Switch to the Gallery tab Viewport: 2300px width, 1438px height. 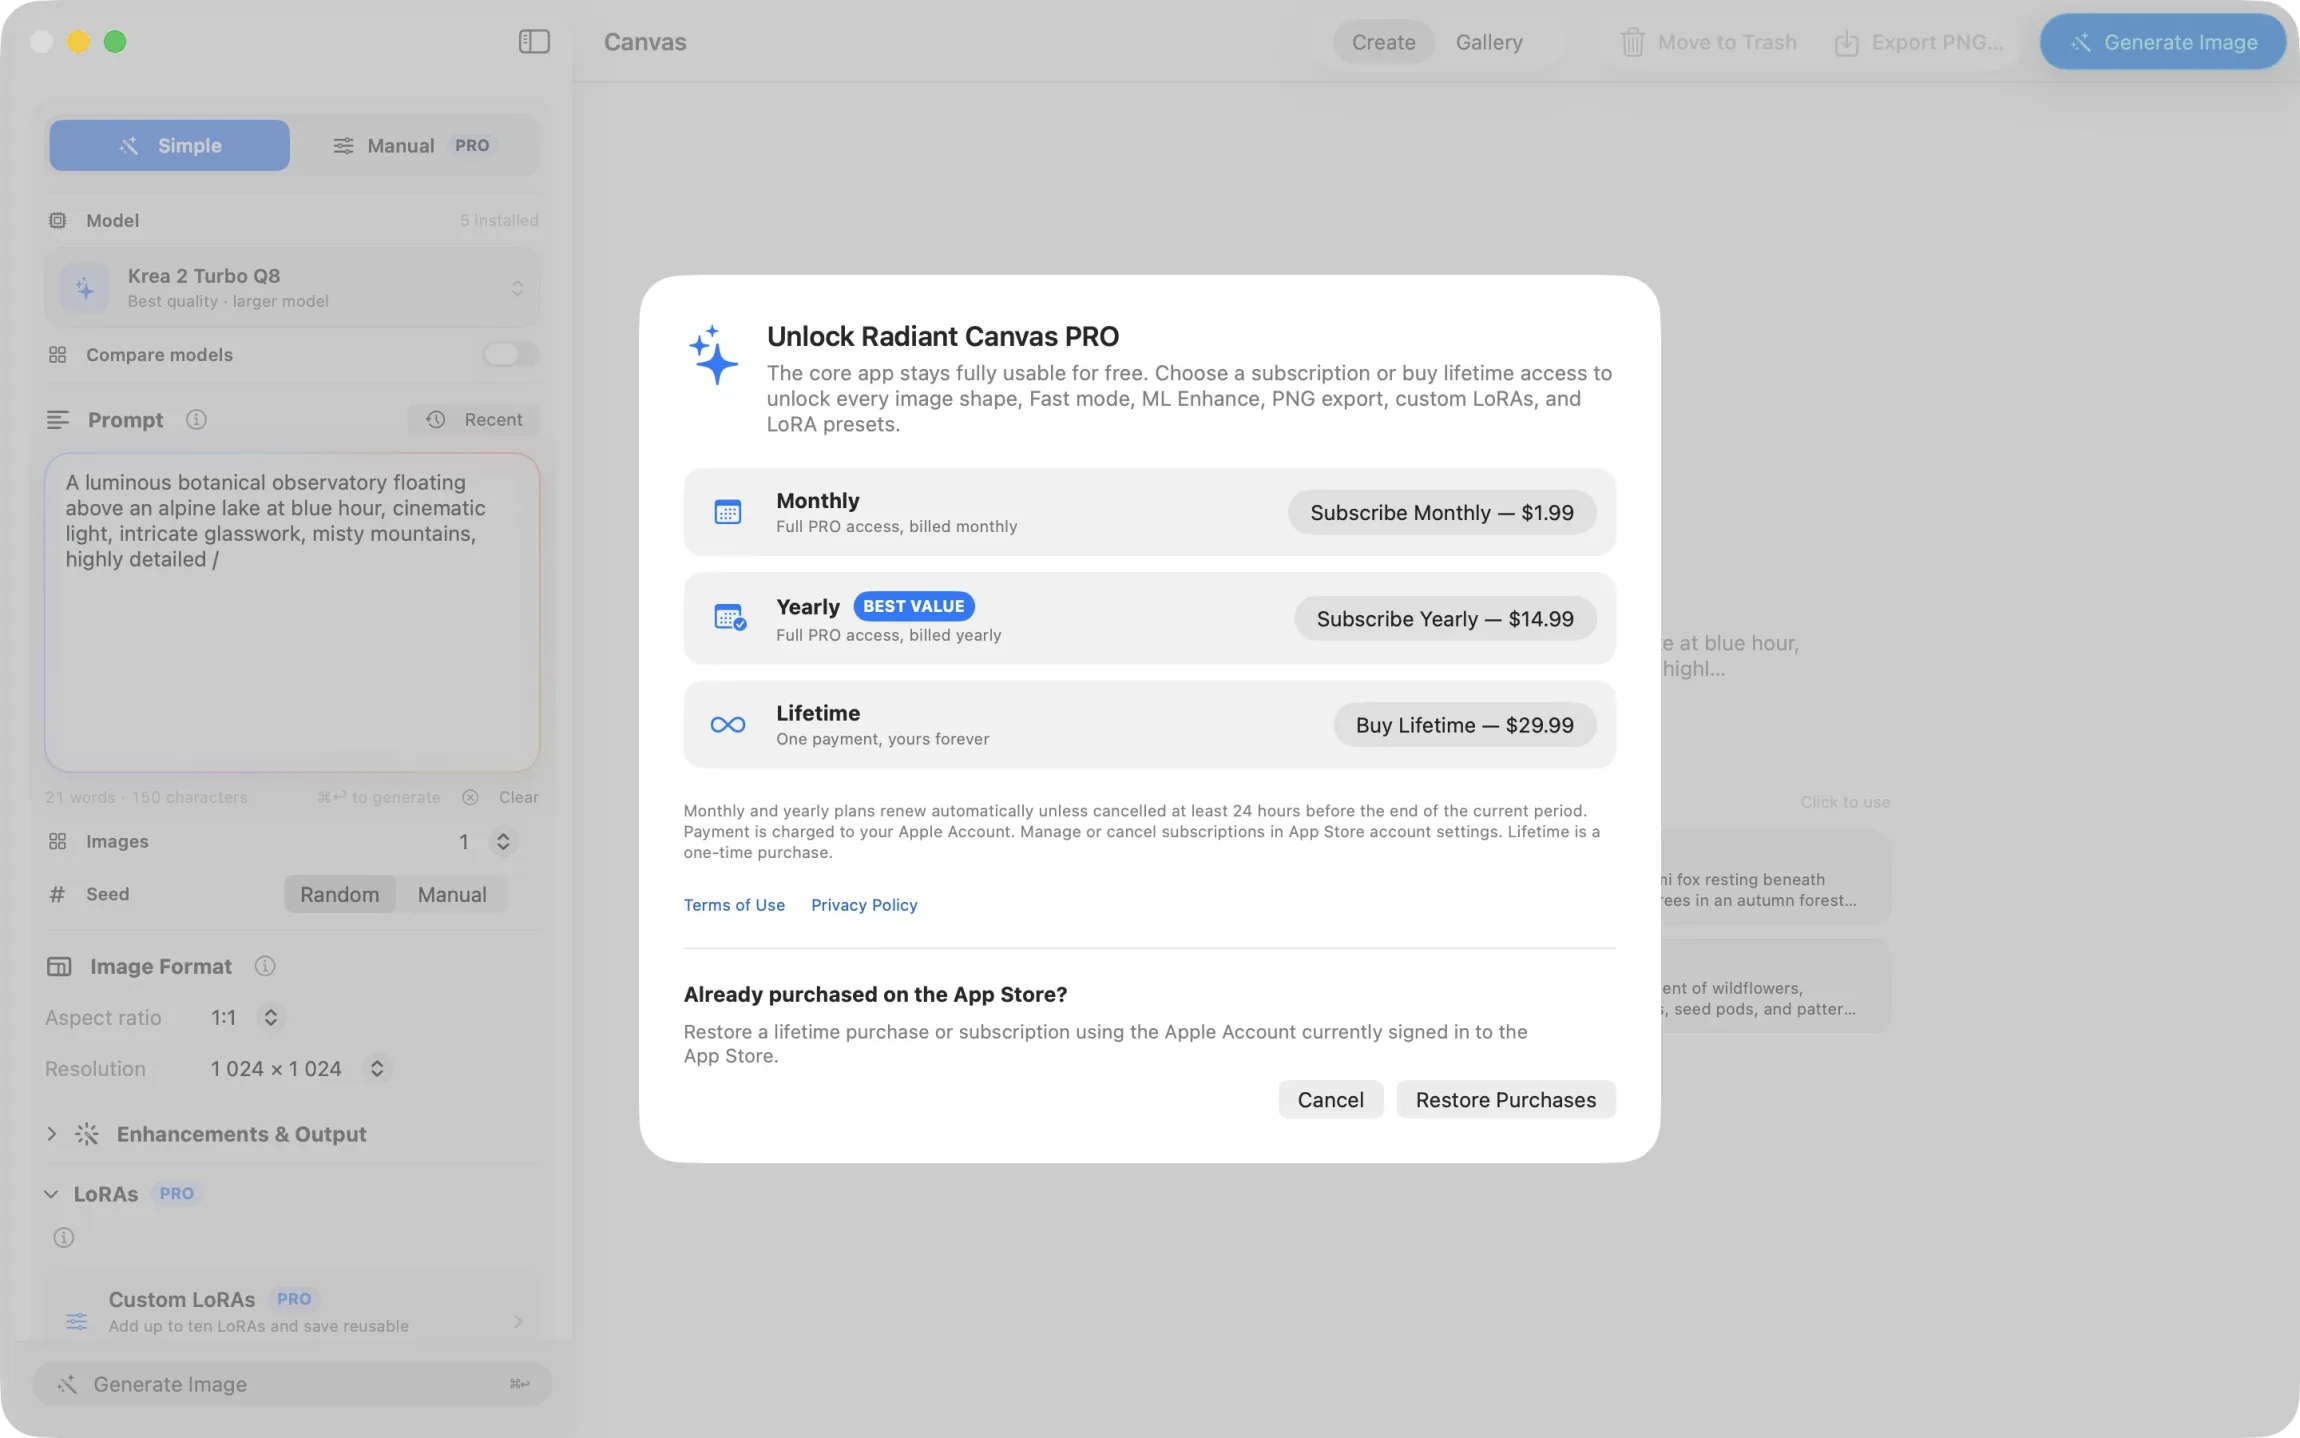coord(1489,42)
